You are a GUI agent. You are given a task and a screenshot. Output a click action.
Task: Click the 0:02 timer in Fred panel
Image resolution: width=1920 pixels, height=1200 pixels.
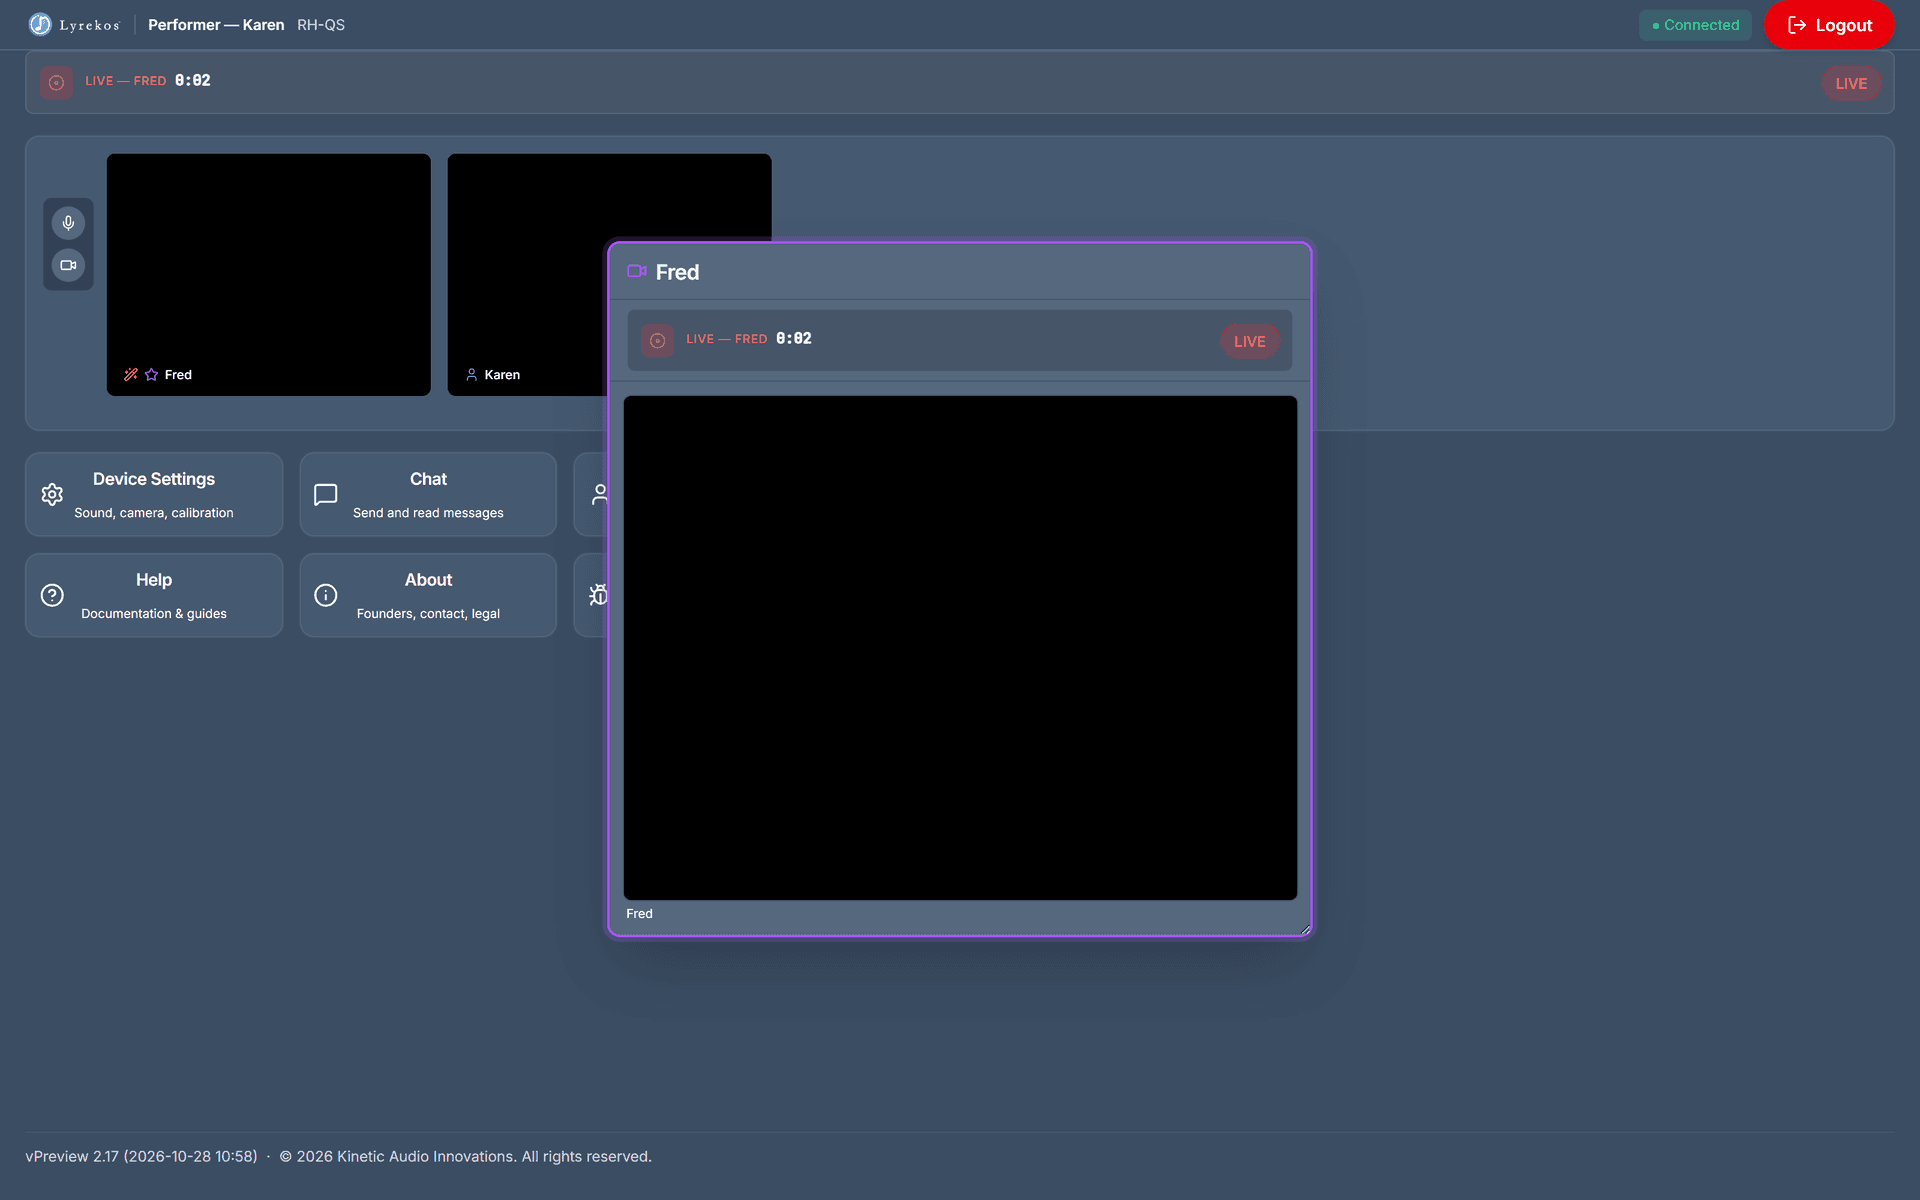click(x=794, y=339)
